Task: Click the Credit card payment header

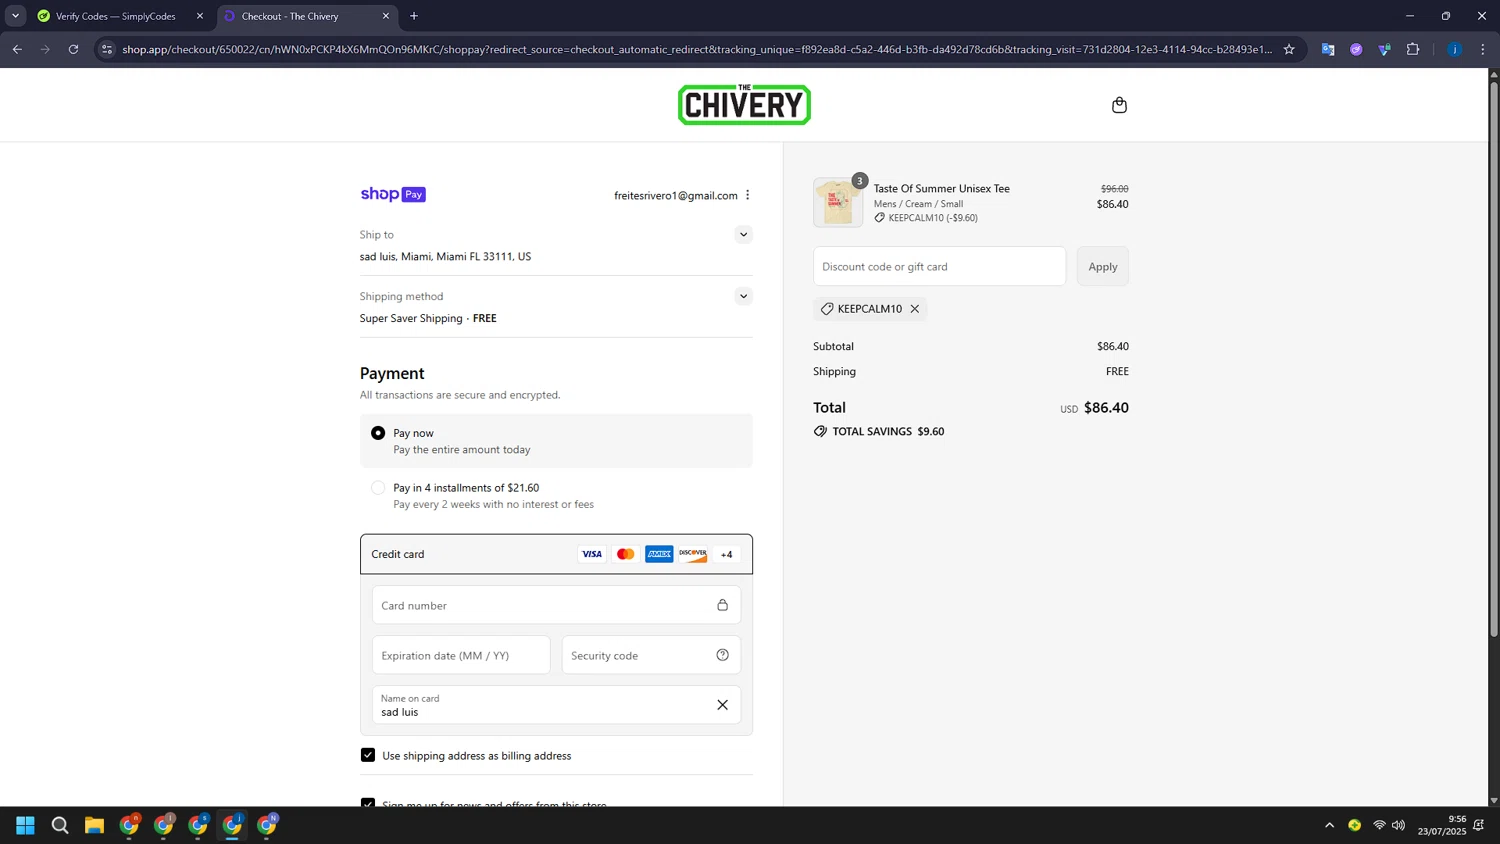Action: coord(556,554)
